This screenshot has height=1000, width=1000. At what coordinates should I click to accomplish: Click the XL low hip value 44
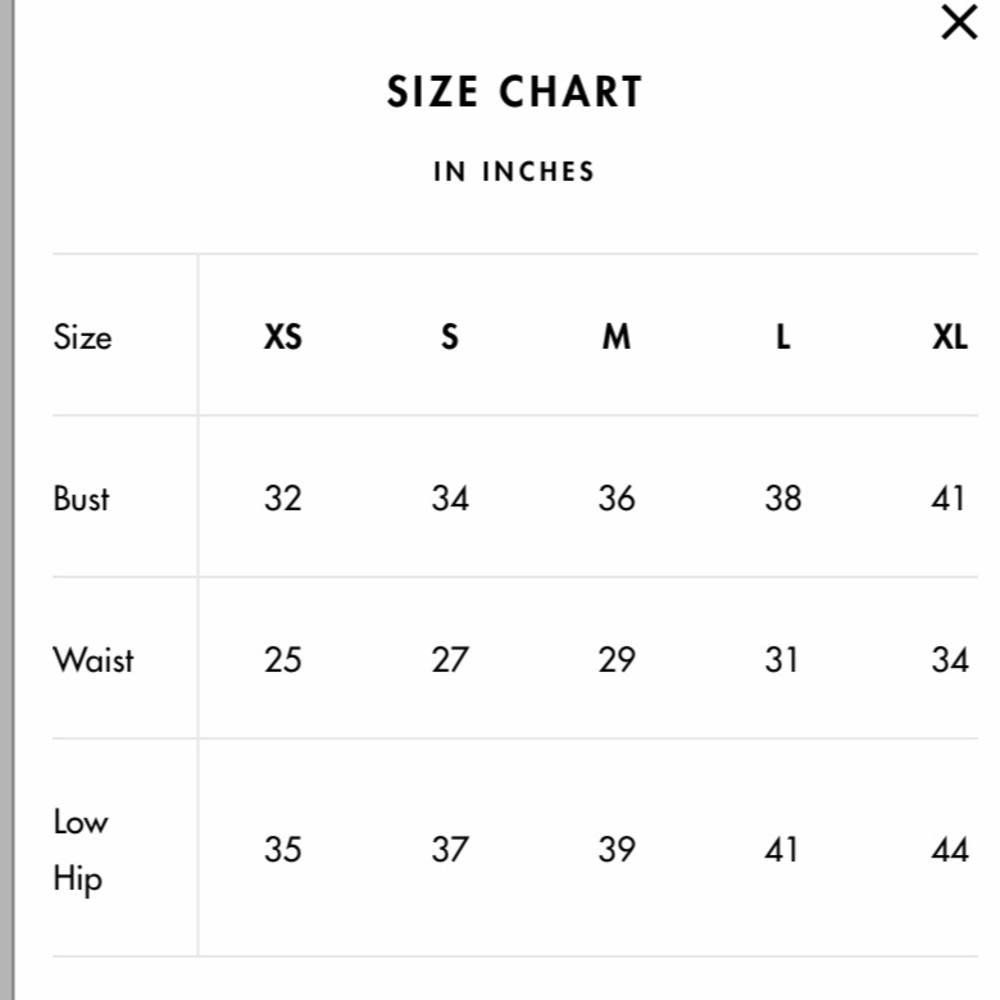[x=950, y=849]
